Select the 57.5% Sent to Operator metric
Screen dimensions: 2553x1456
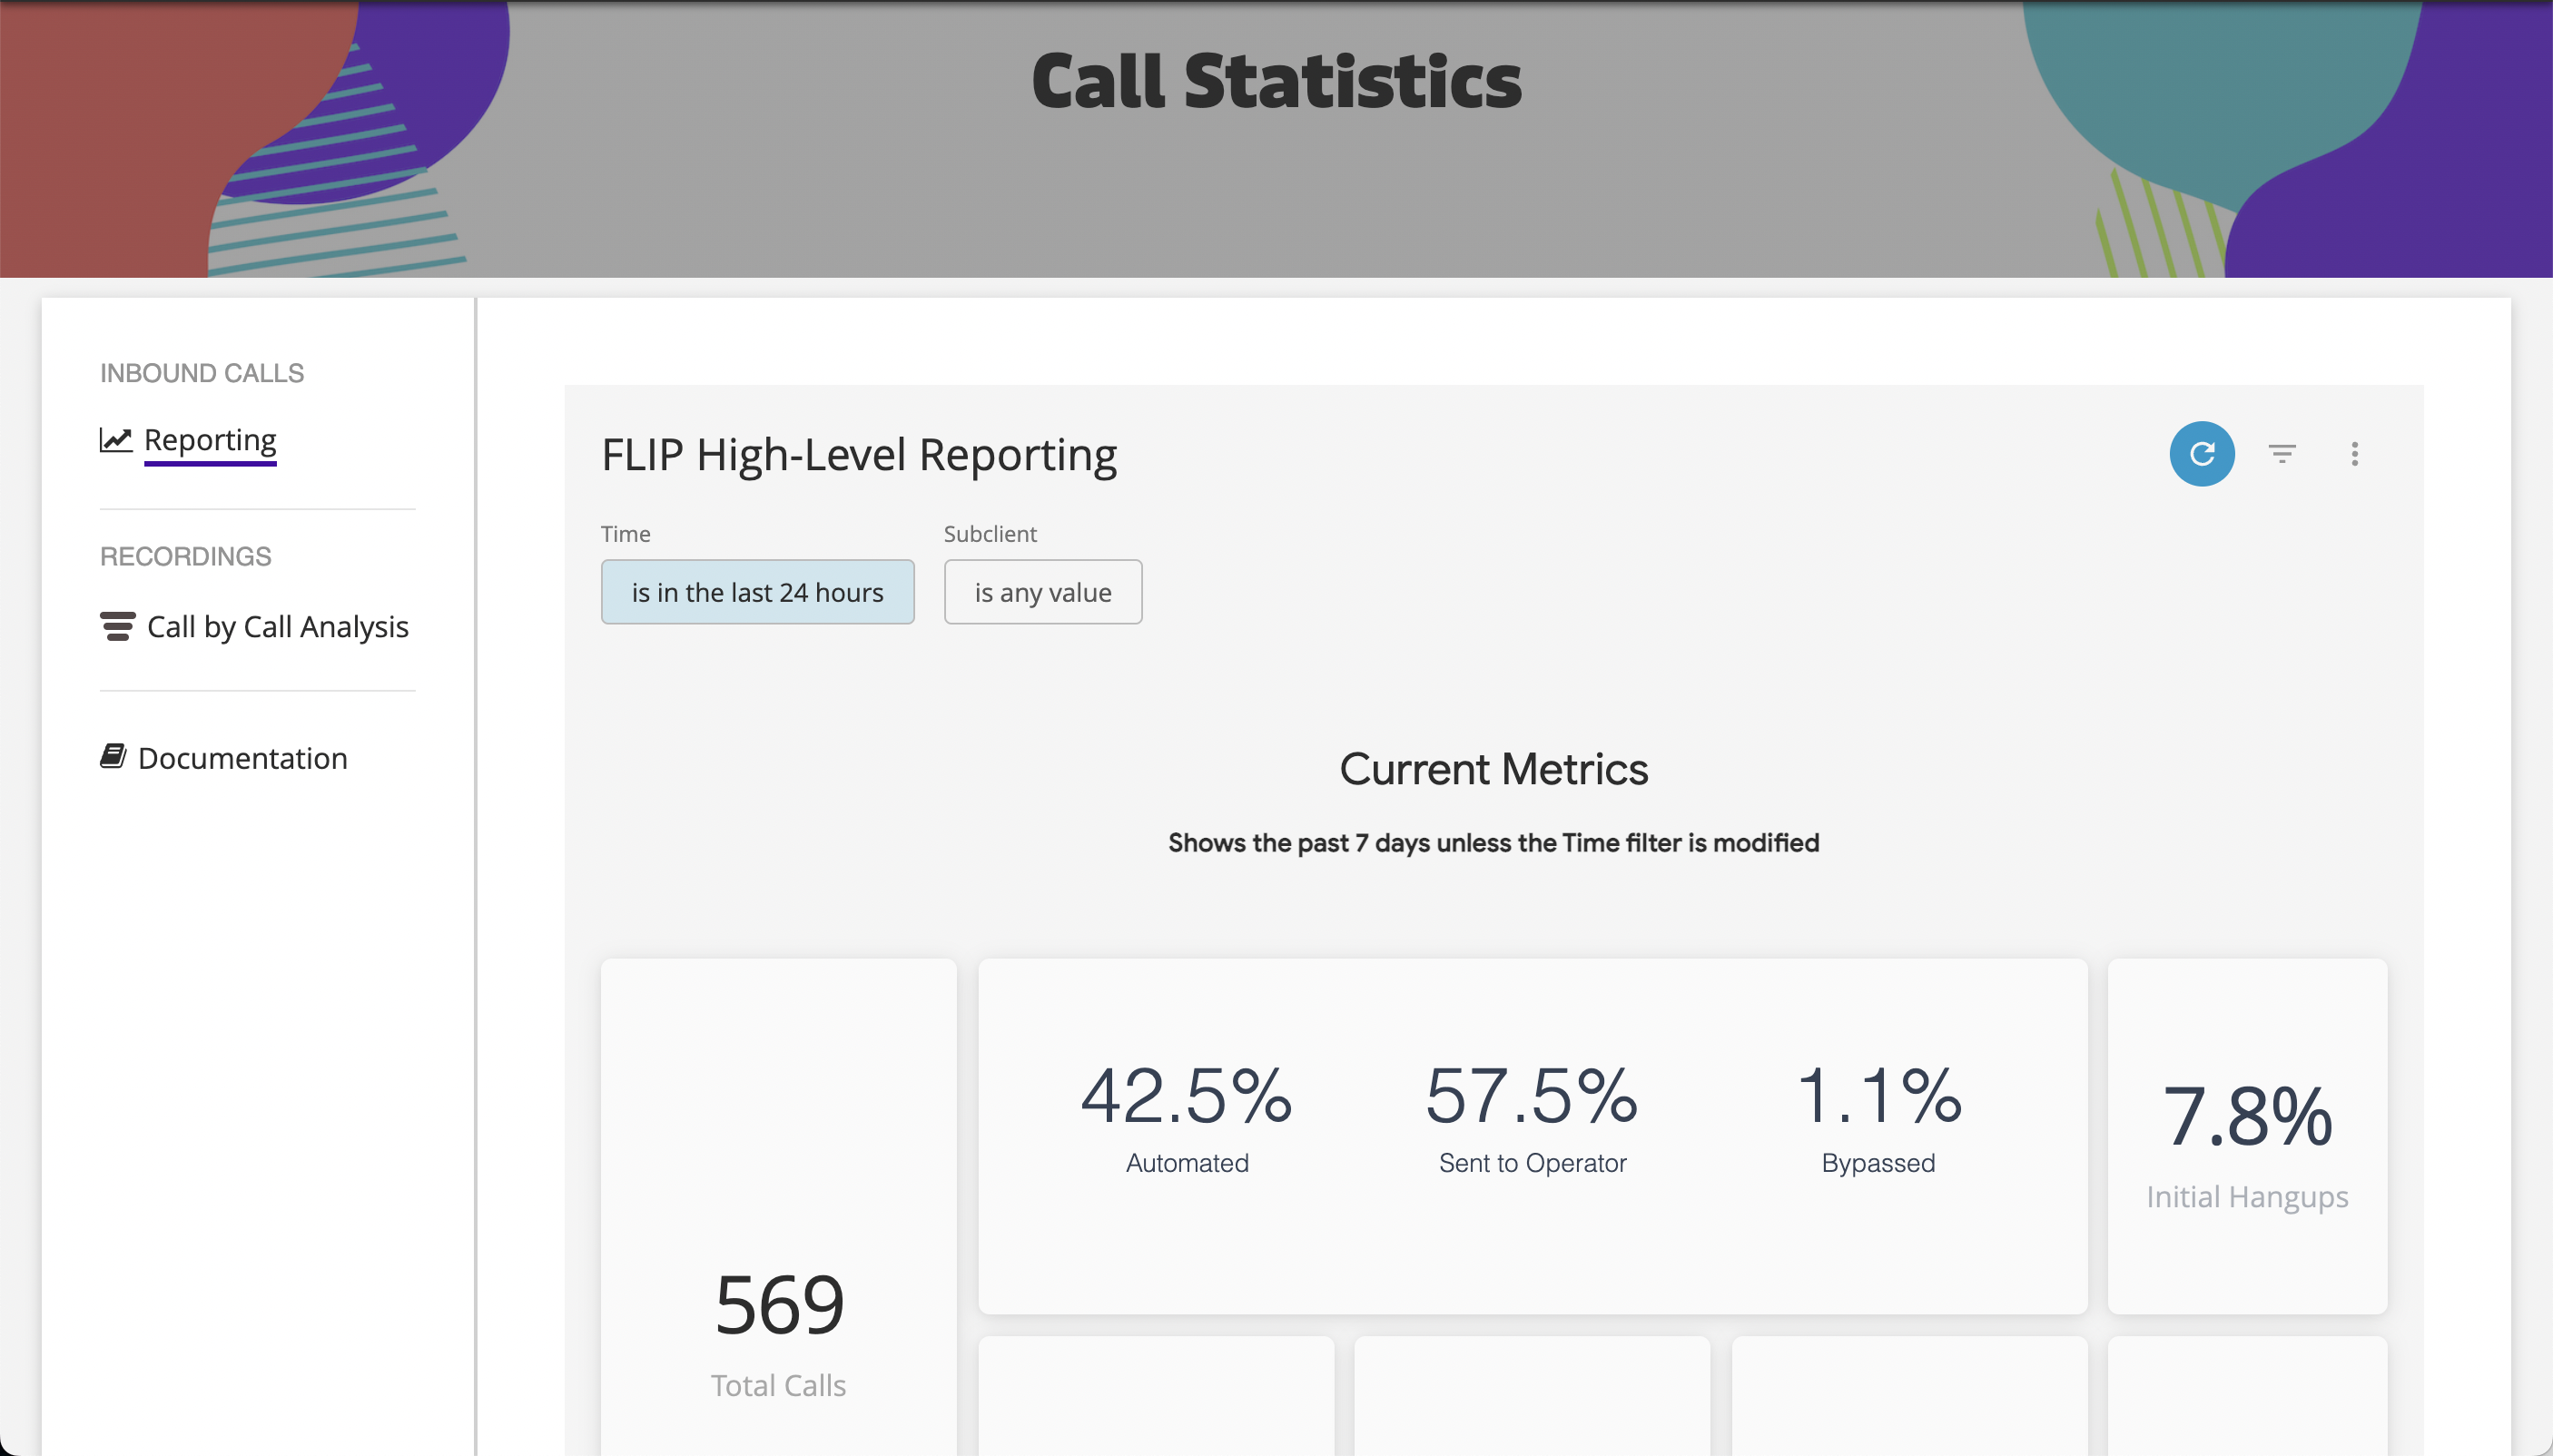1532,1115
